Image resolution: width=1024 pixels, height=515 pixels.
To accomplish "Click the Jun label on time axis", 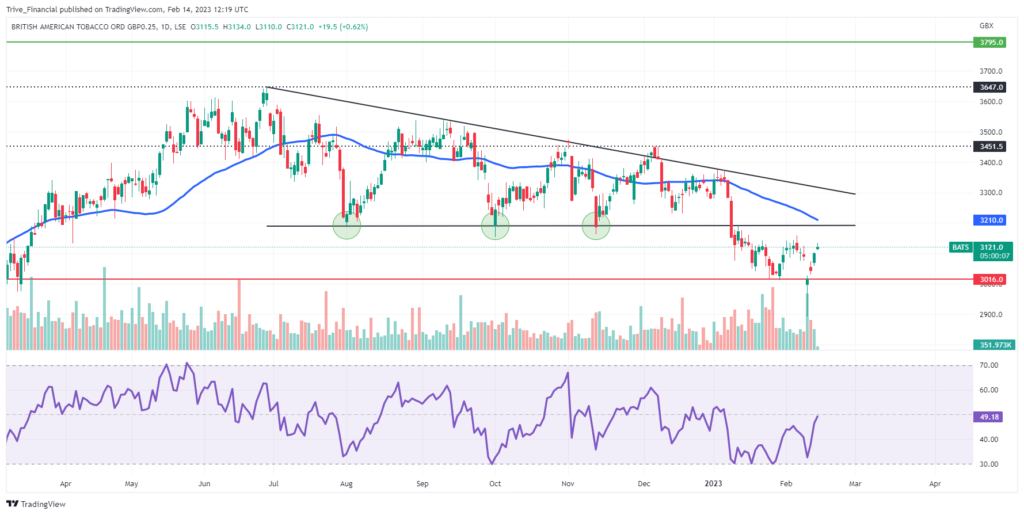I will point(204,484).
